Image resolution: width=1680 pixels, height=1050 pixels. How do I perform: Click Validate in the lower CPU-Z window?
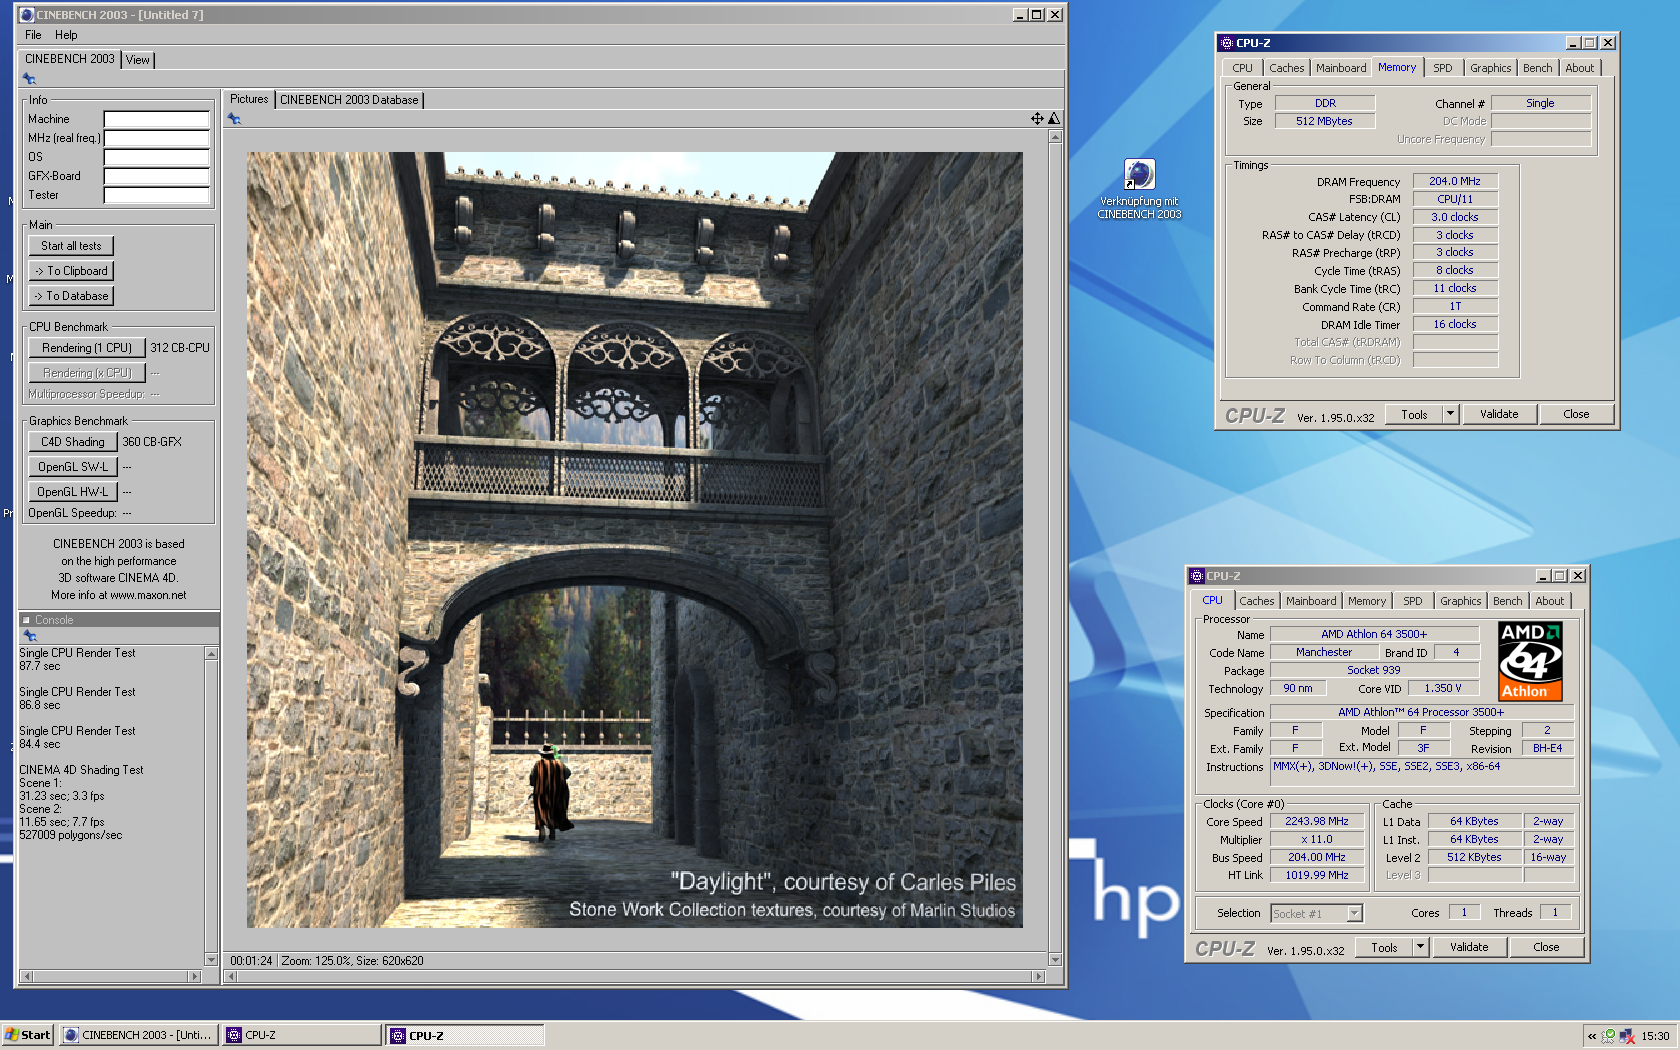1469,947
